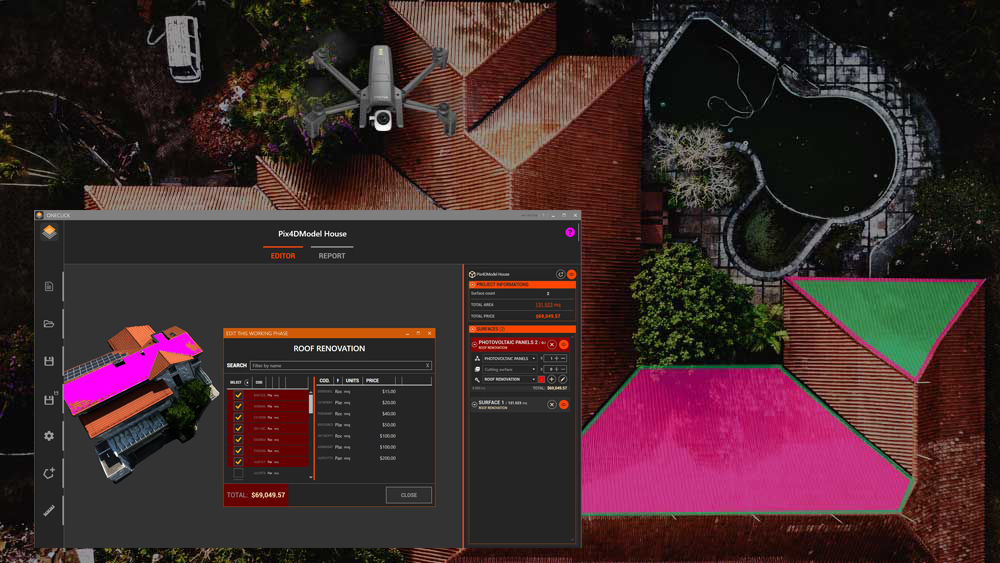Image resolution: width=1000 pixels, height=563 pixels.
Task: Collapse the Photovoltaic Panels 2 entry
Action: click(x=474, y=344)
